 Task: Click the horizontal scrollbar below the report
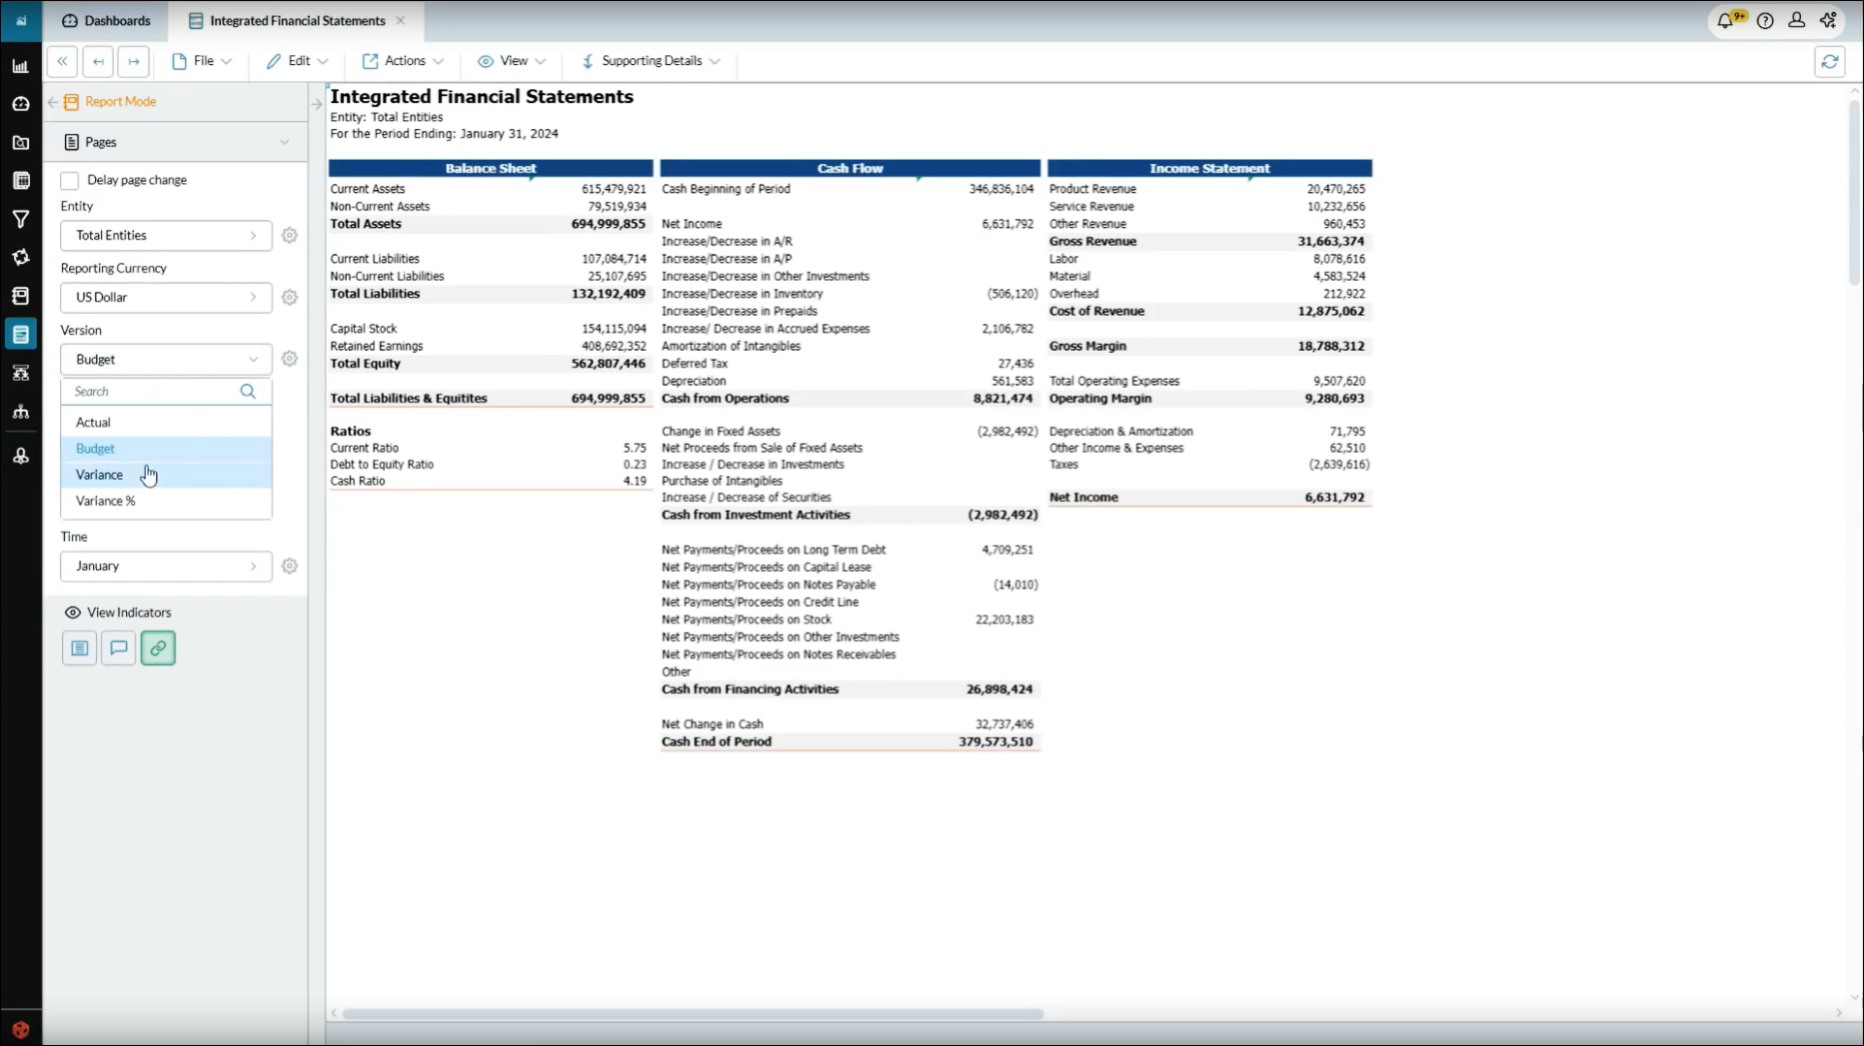coord(692,1014)
